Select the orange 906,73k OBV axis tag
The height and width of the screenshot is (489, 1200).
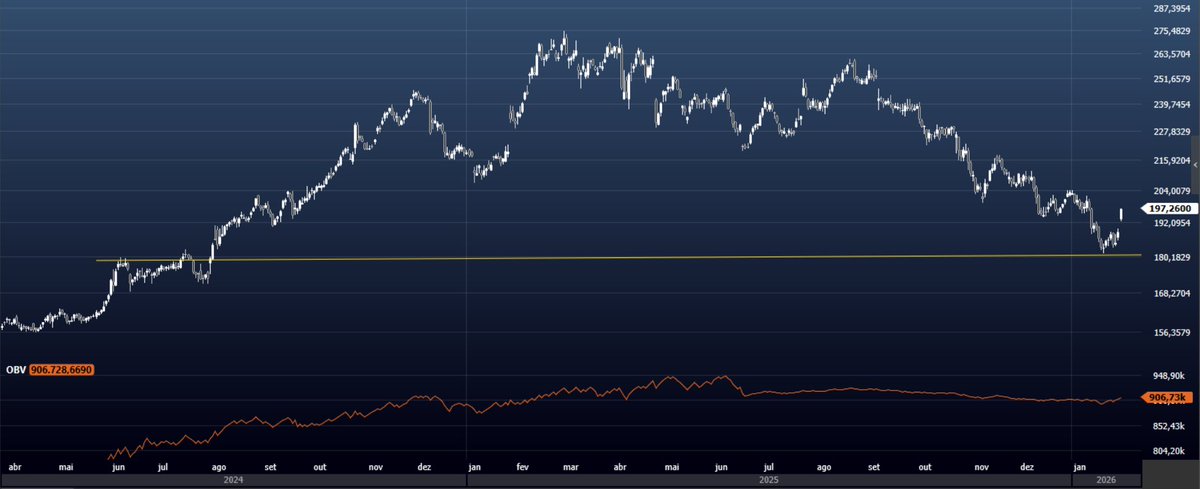(1167, 398)
